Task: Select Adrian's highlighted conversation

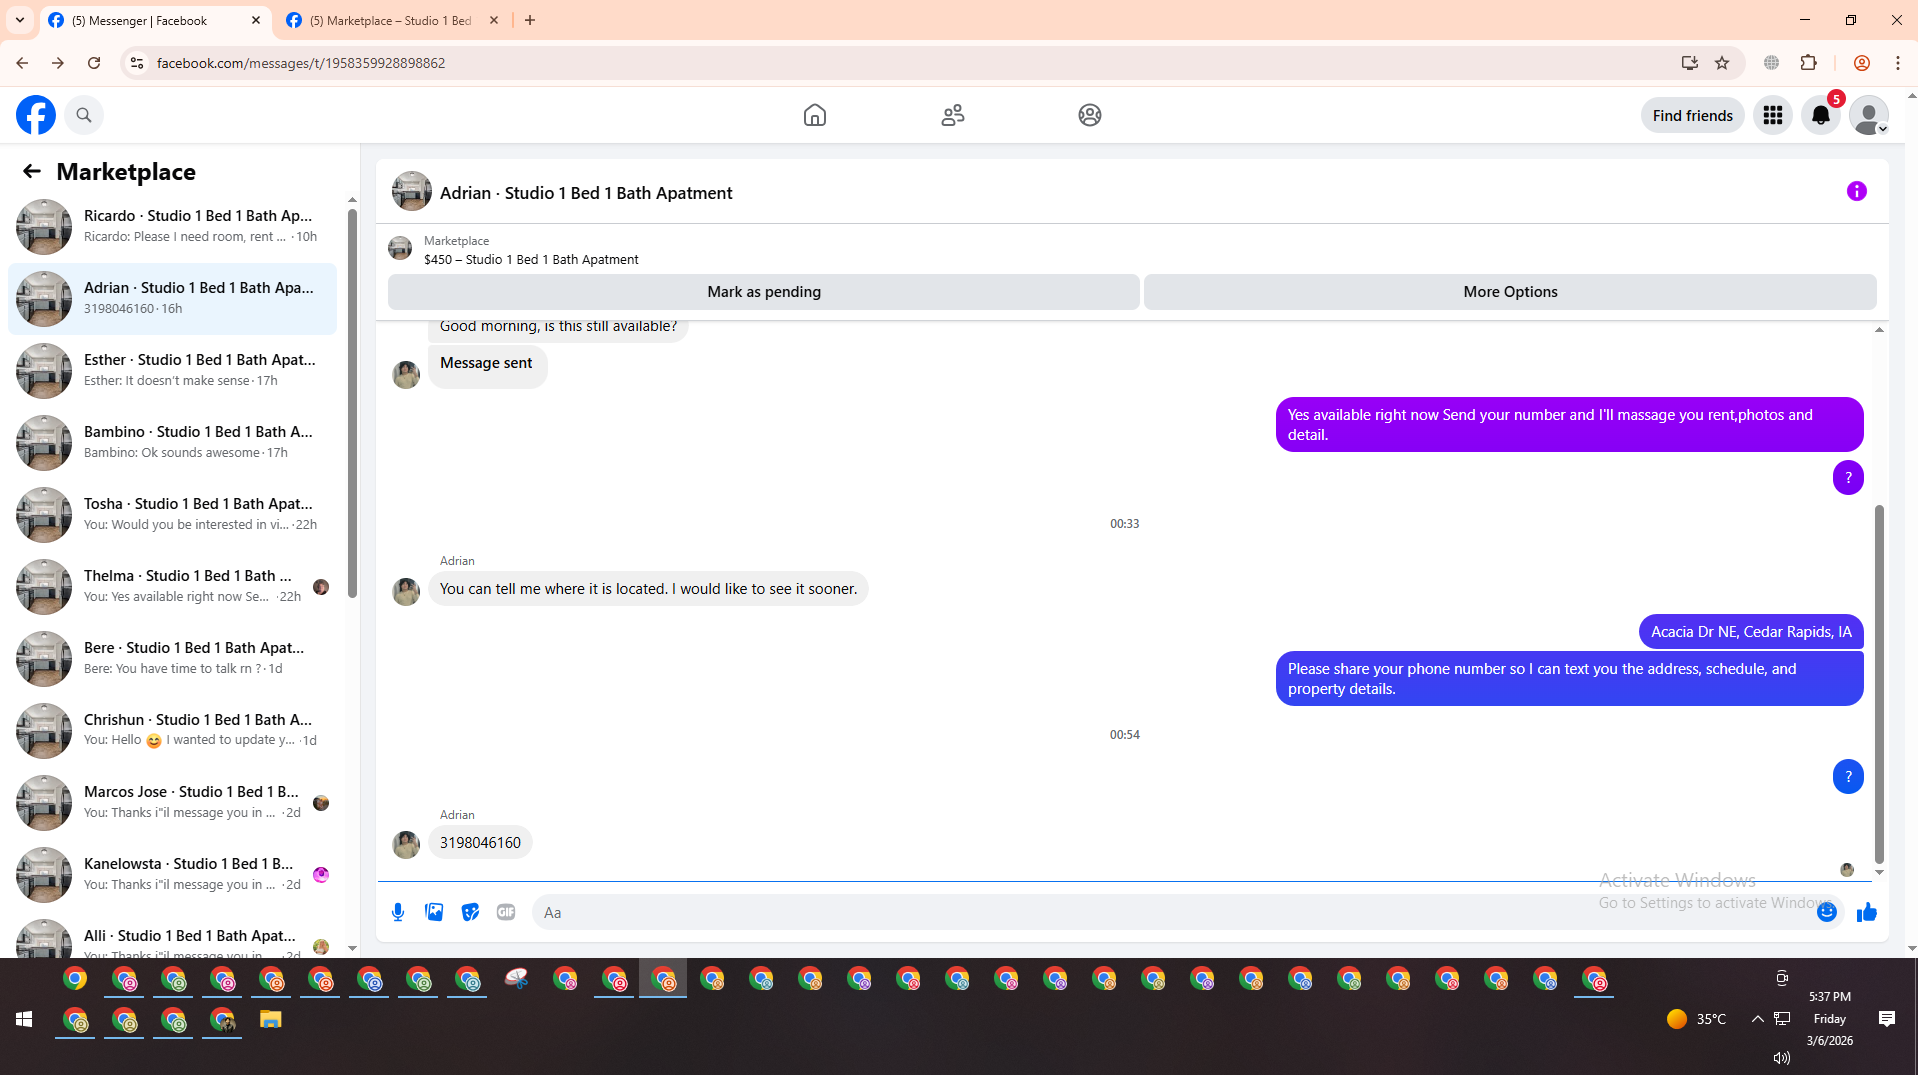Action: (172, 298)
